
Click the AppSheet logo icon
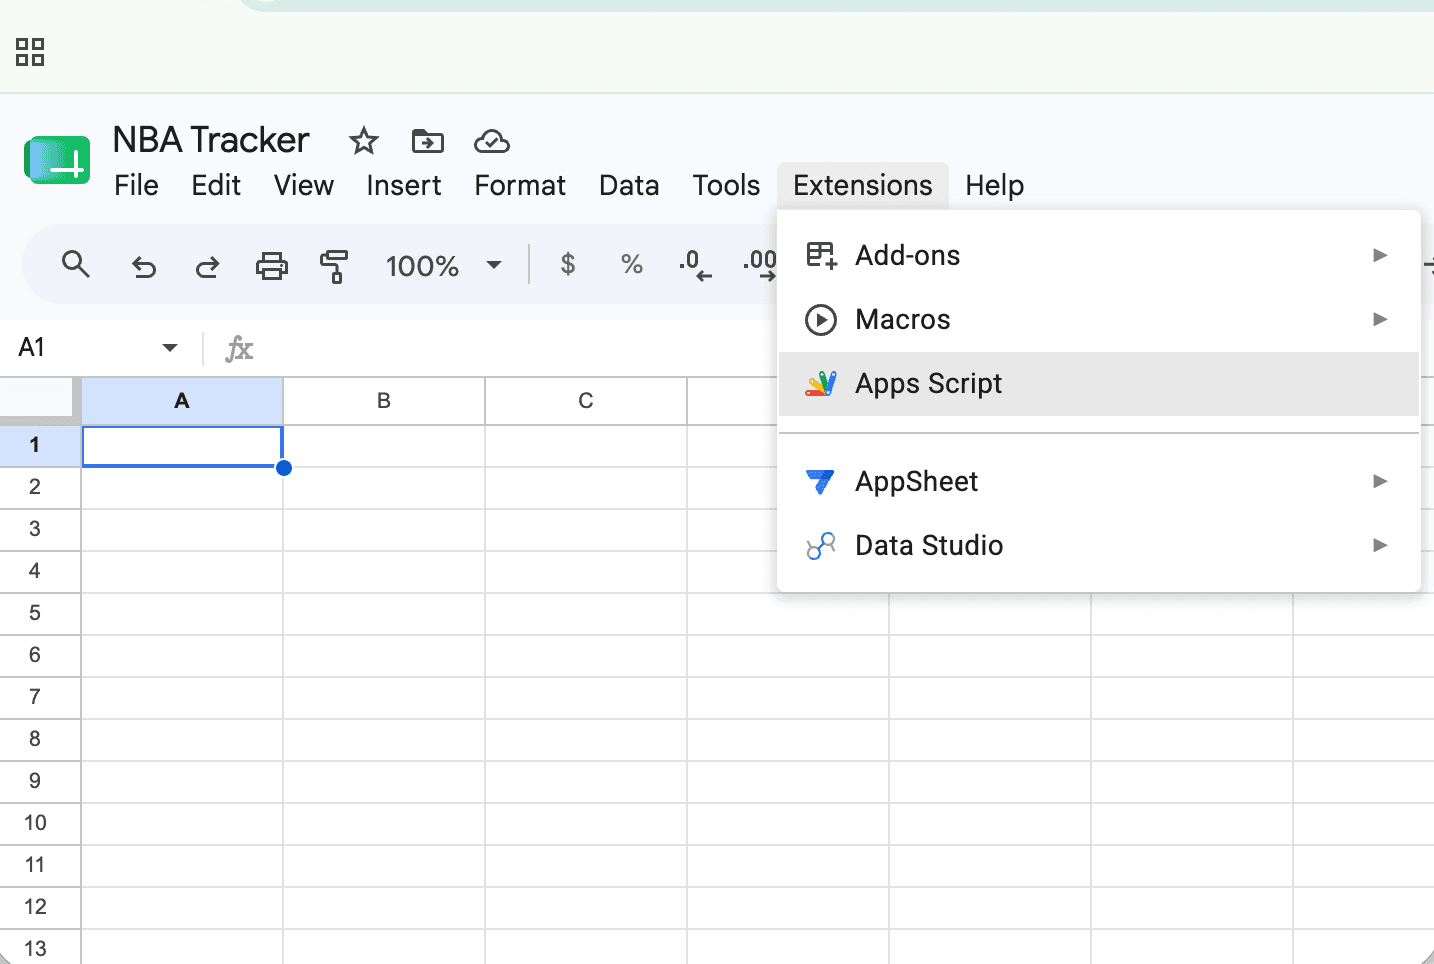click(x=821, y=482)
